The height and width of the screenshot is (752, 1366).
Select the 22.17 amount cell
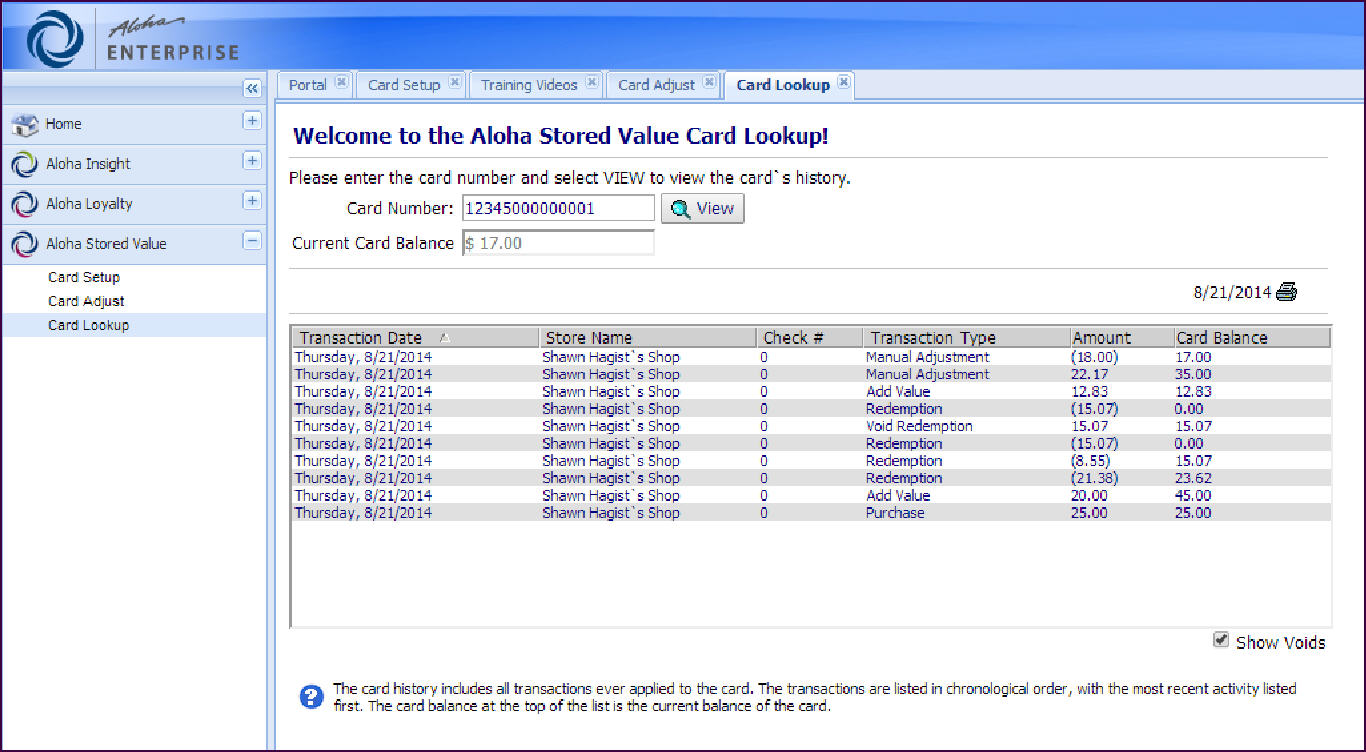tap(1089, 374)
